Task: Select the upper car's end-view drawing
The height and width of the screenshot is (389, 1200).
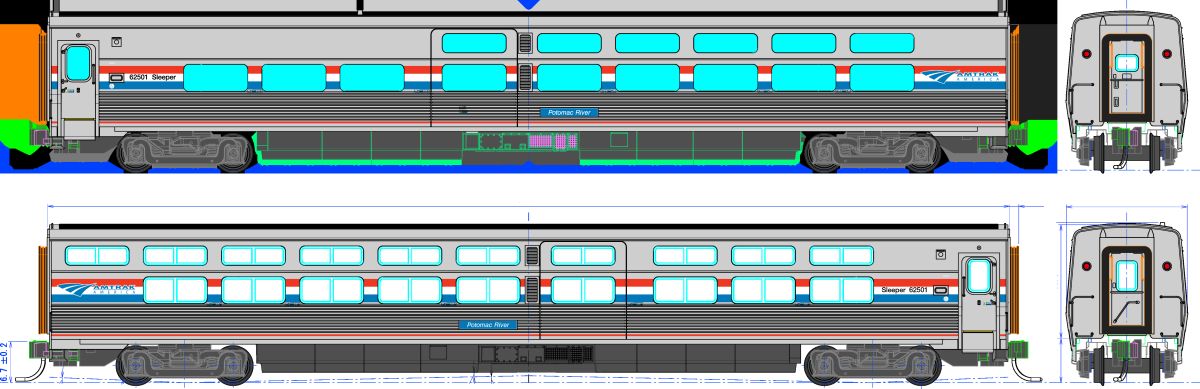Action: click(1127, 93)
